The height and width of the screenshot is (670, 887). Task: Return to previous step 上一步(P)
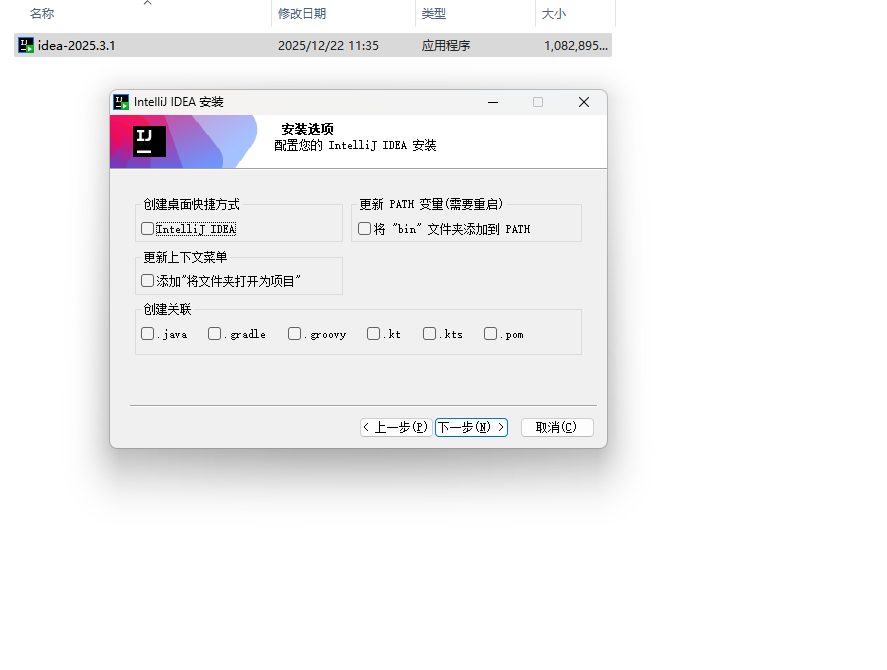click(x=396, y=427)
